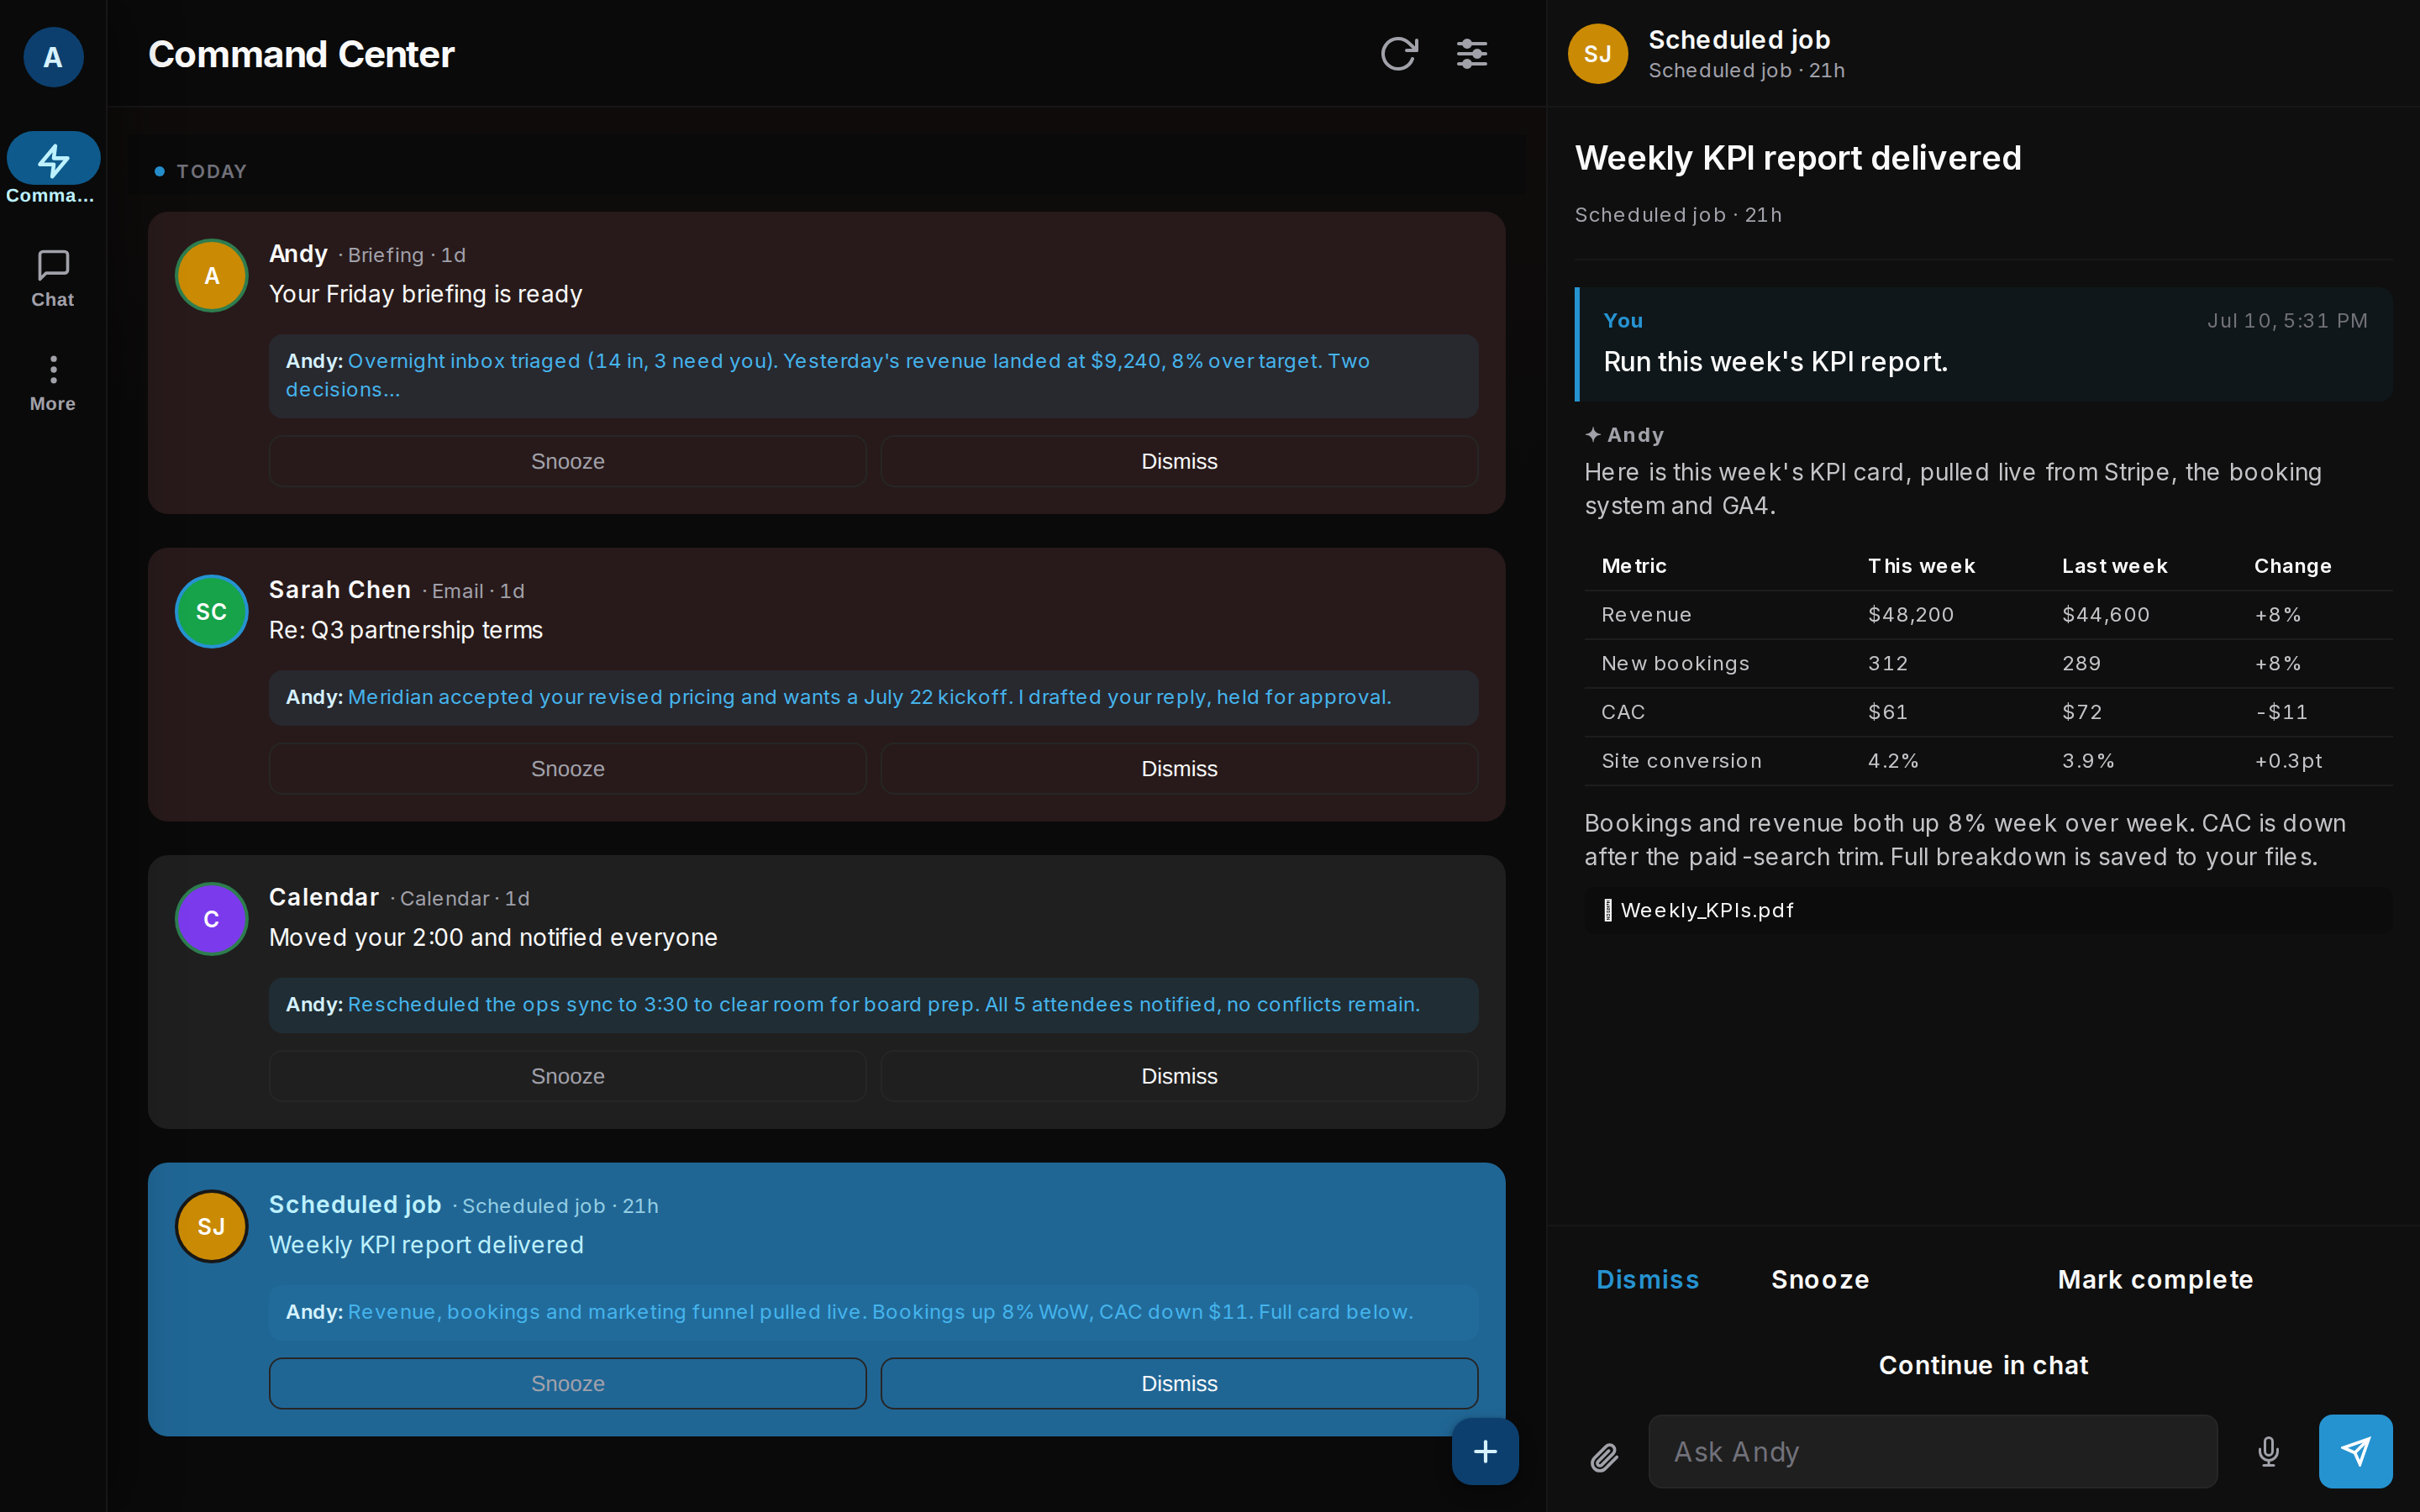Click Continue in chat
This screenshot has width=2420, height=1512.
point(1983,1365)
